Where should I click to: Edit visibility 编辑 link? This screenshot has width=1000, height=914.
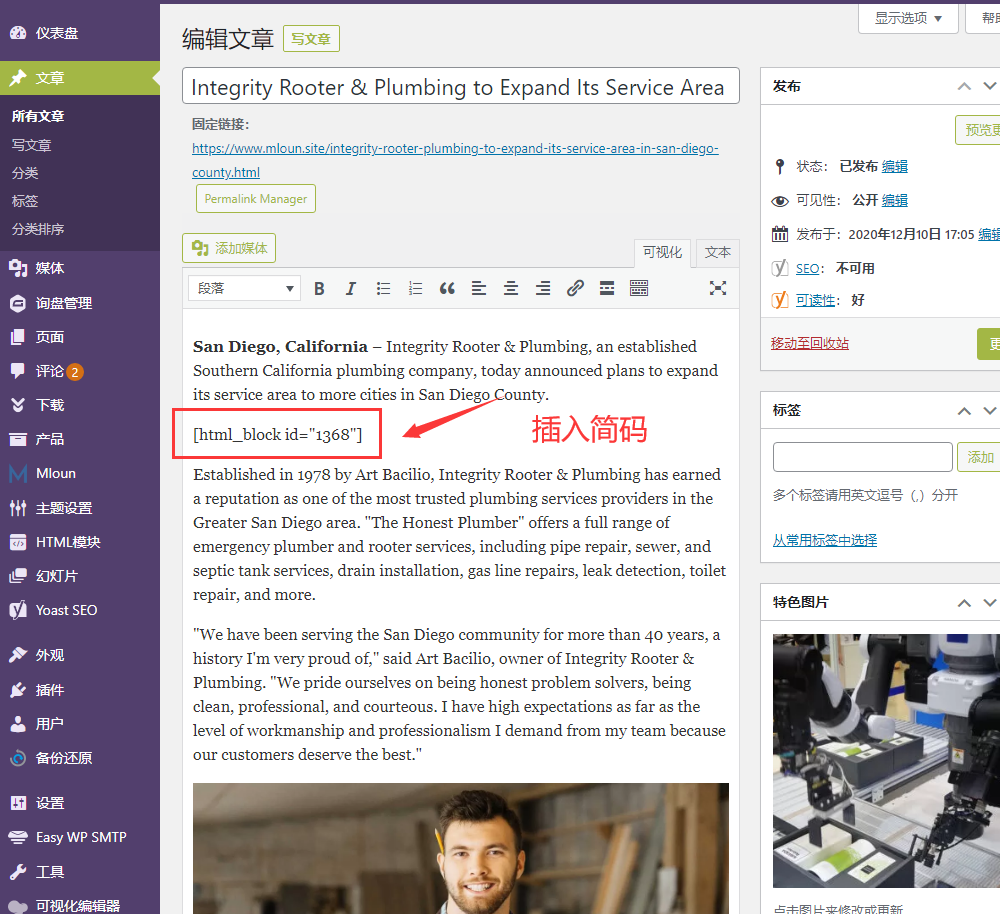[x=895, y=200]
